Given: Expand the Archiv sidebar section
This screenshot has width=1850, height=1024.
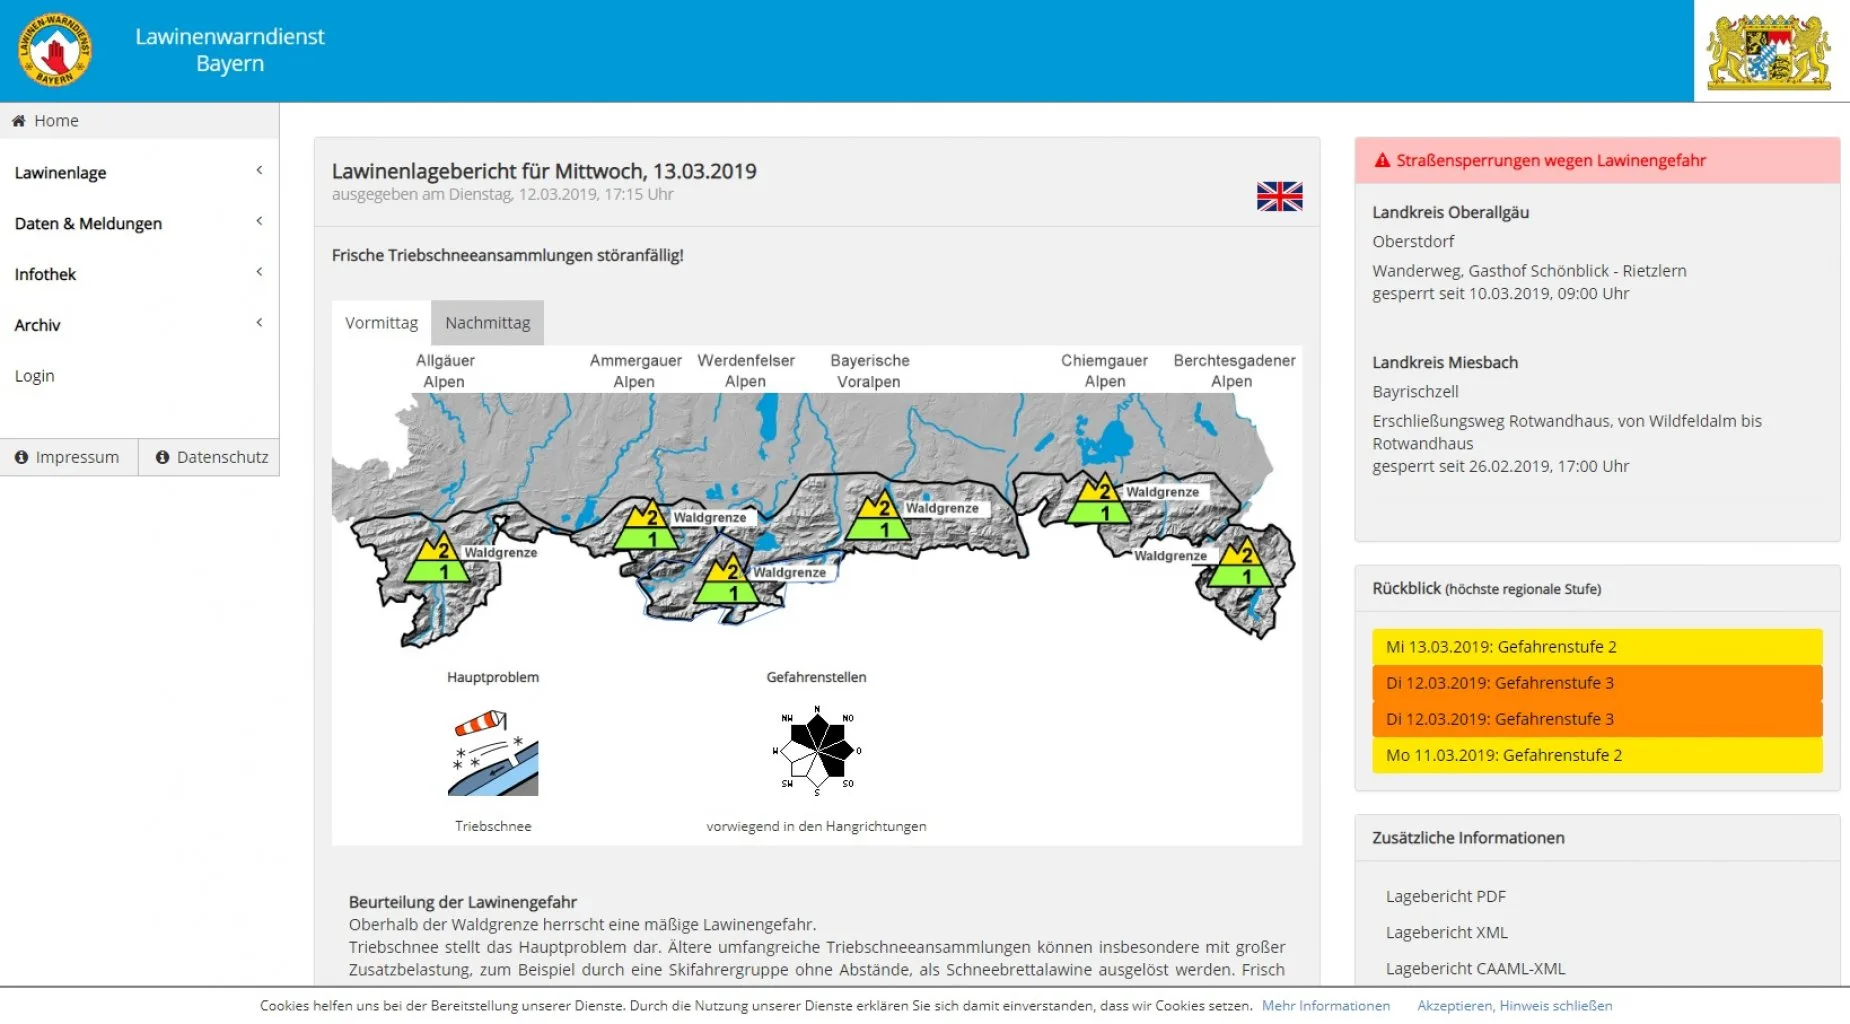Looking at the screenshot, I should pyautogui.click(x=139, y=325).
